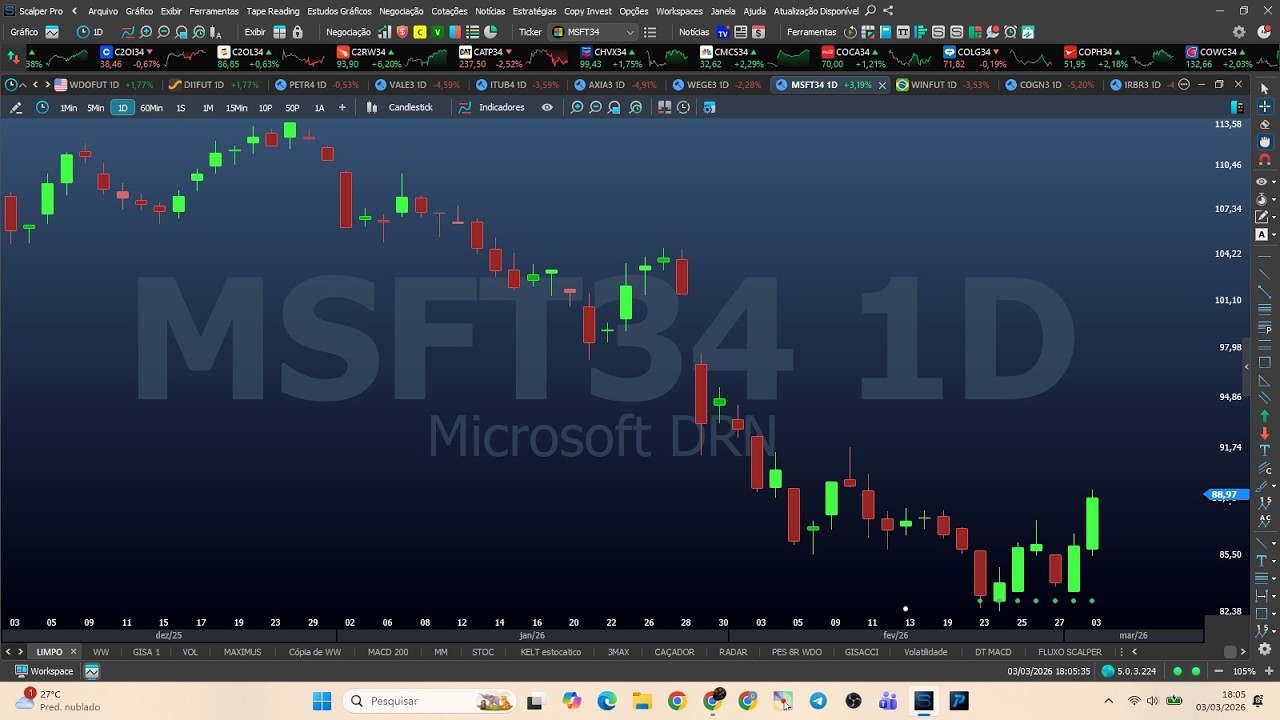
Task: Select the eraser tool in right sidebar
Action: [1264, 124]
